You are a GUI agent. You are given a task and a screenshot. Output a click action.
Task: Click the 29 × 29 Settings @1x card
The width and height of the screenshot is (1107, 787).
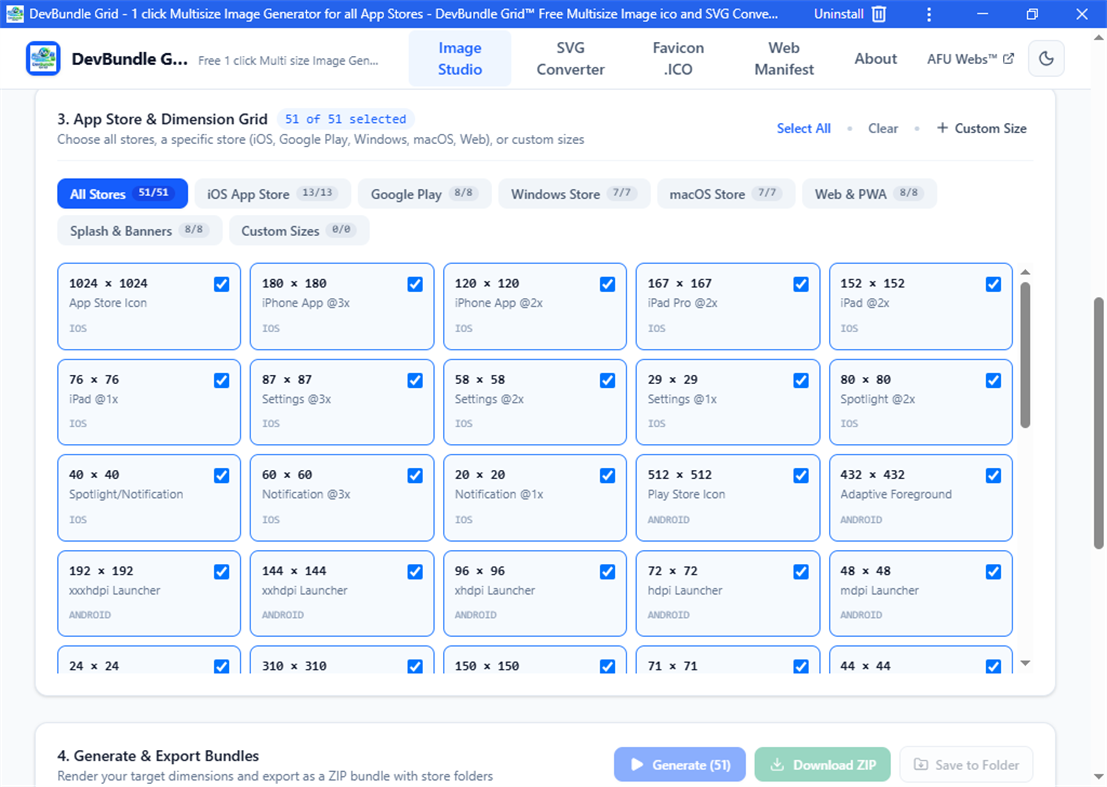(x=728, y=402)
